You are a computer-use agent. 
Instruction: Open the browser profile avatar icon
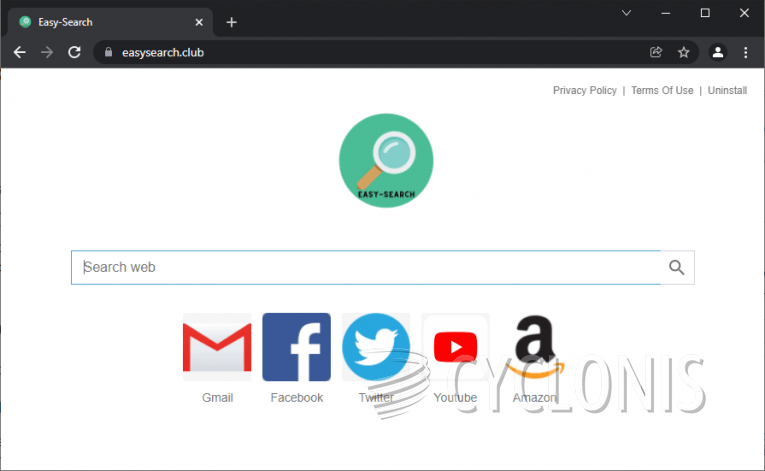pos(717,52)
